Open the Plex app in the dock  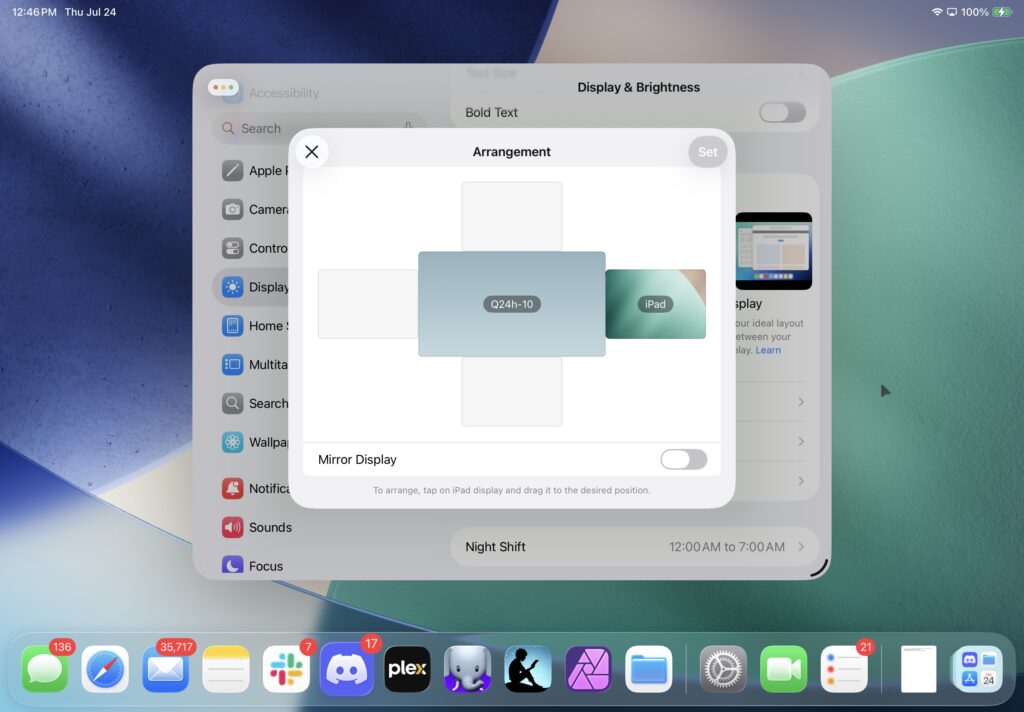tap(407, 669)
